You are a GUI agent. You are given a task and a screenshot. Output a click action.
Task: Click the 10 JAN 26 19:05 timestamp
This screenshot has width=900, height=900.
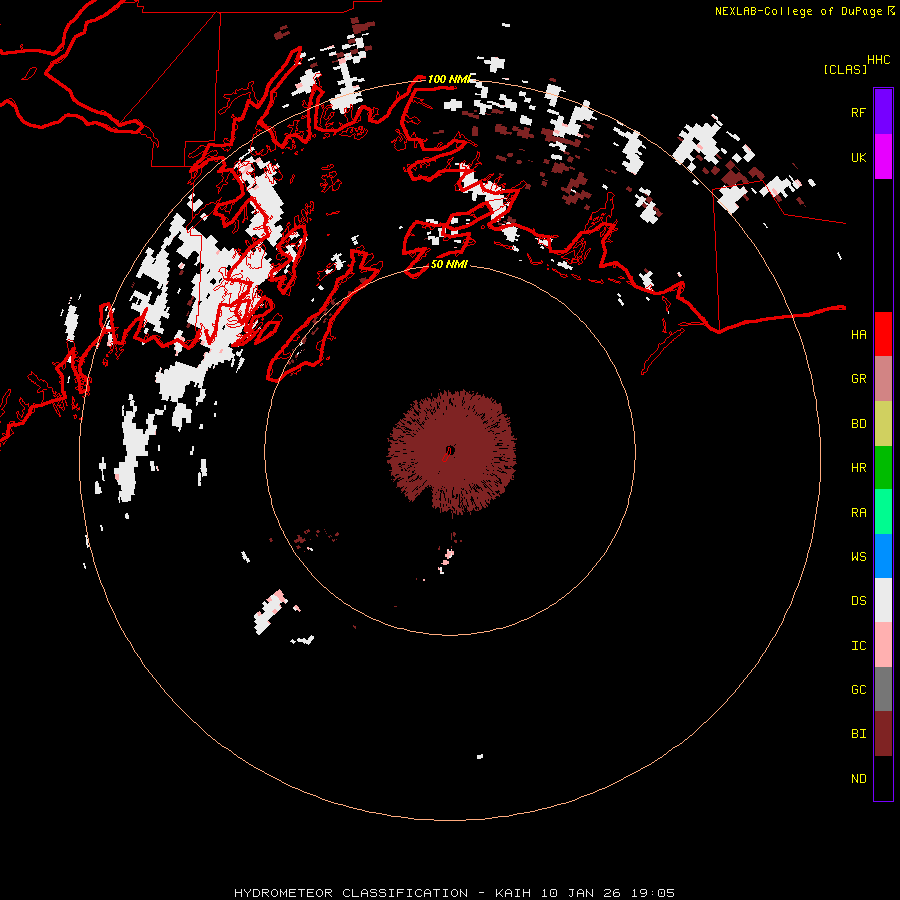[x=606, y=893]
